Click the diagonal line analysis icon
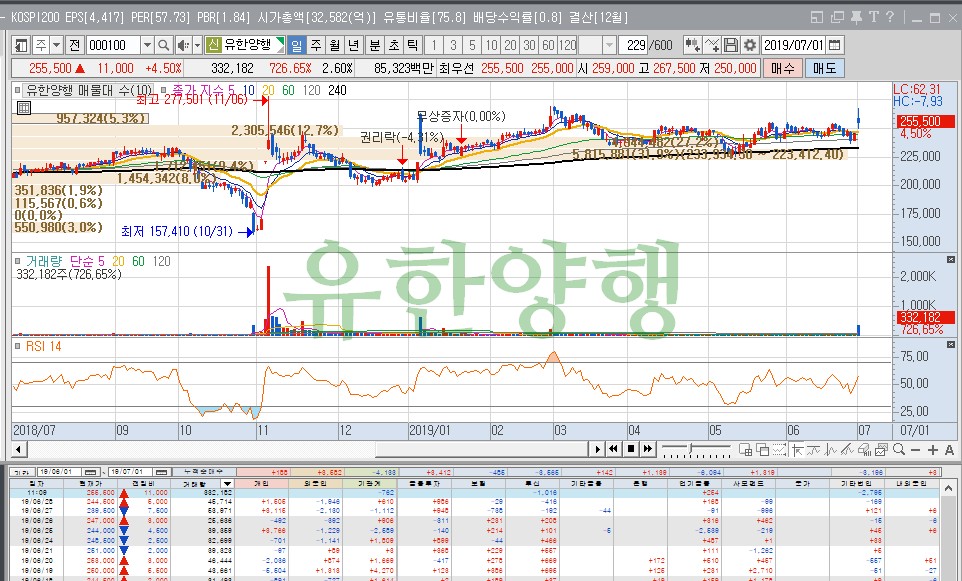 (x=847, y=450)
